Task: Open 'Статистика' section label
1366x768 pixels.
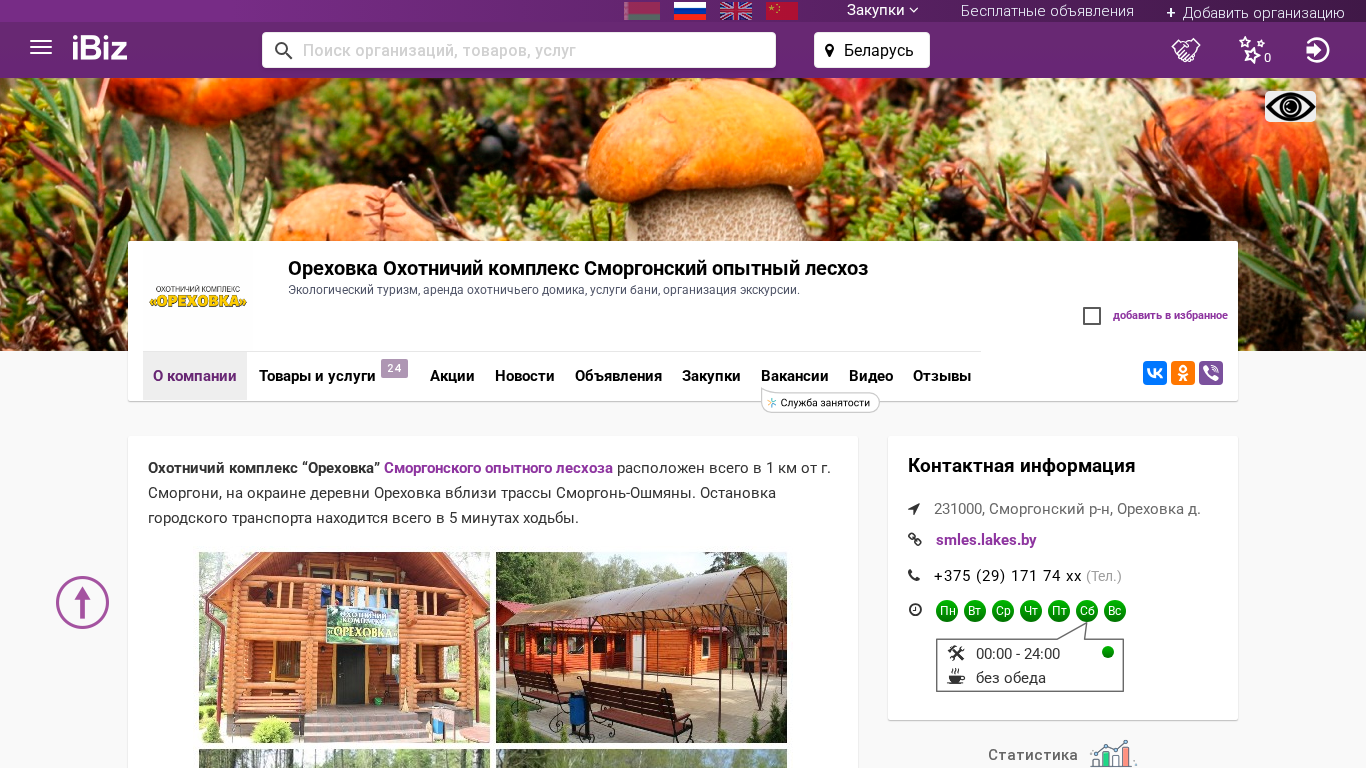Action: [1033, 755]
